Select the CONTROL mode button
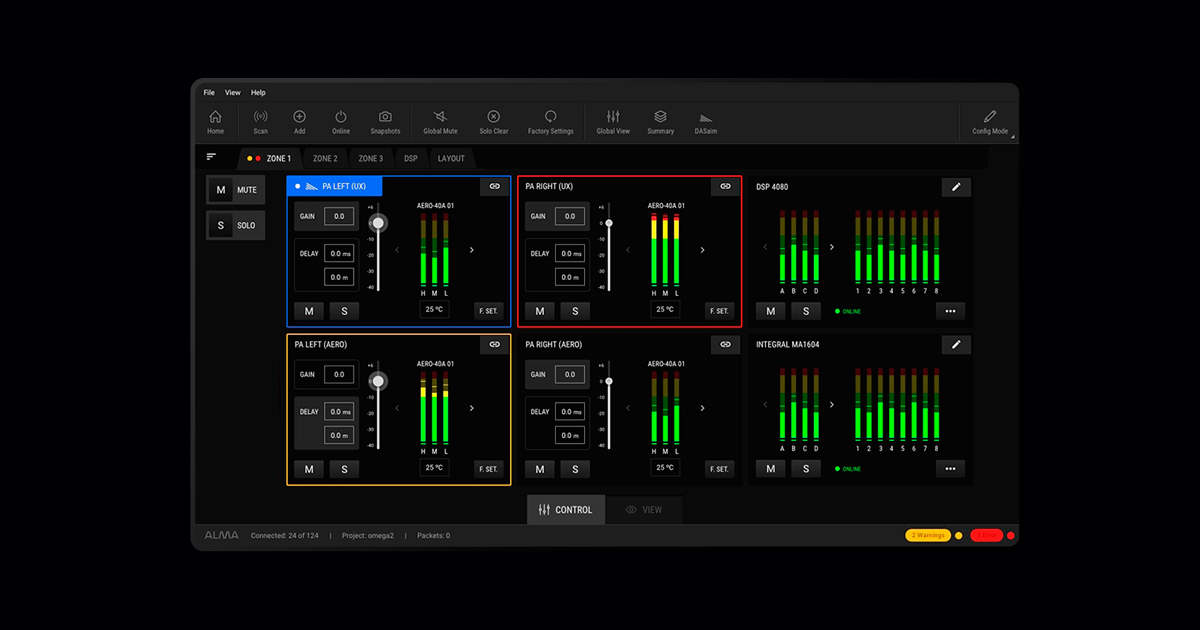Image resolution: width=1200 pixels, height=630 pixels. (566, 510)
